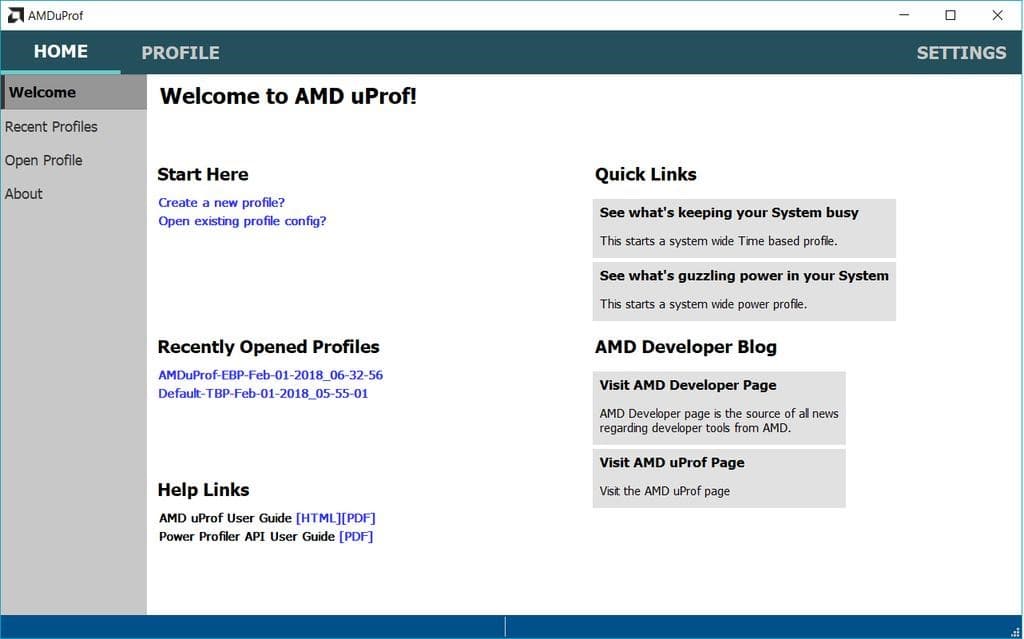Click the AMD logo icon in title bar
The height and width of the screenshot is (639, 1024).
coord(16,15)
